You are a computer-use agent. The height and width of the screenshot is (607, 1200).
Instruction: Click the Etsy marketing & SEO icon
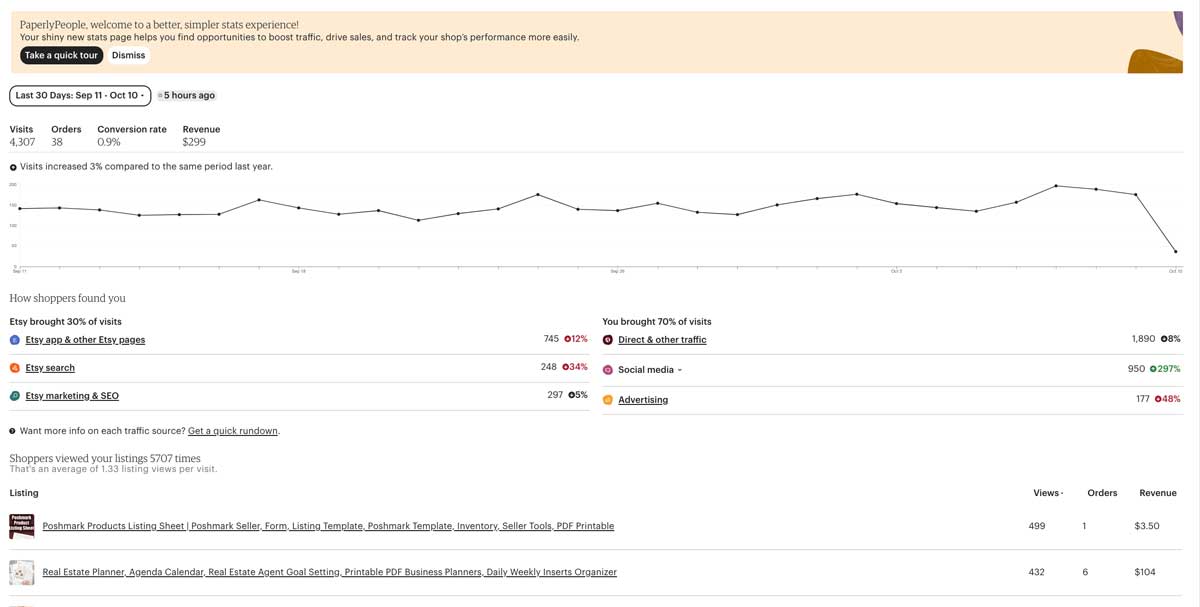tap(15, 396)
